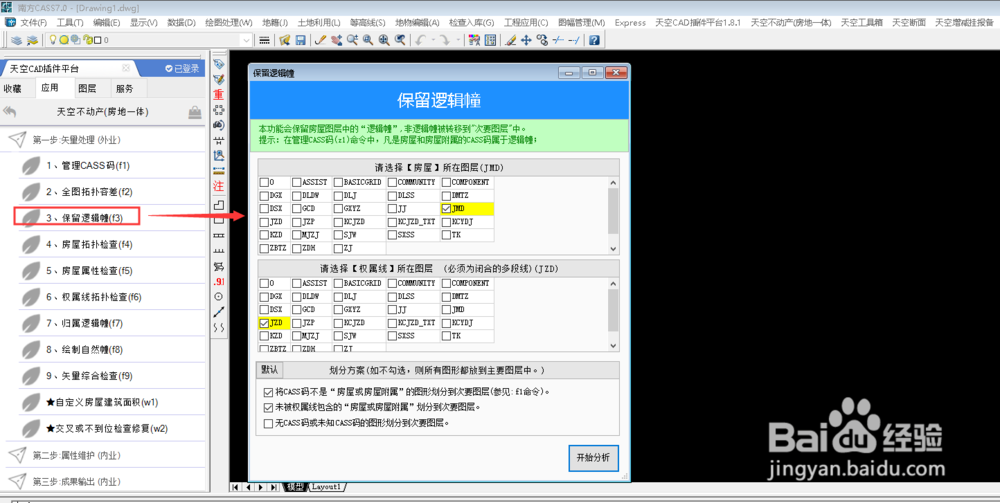Click the extend tool icon

tap(573, 40)
